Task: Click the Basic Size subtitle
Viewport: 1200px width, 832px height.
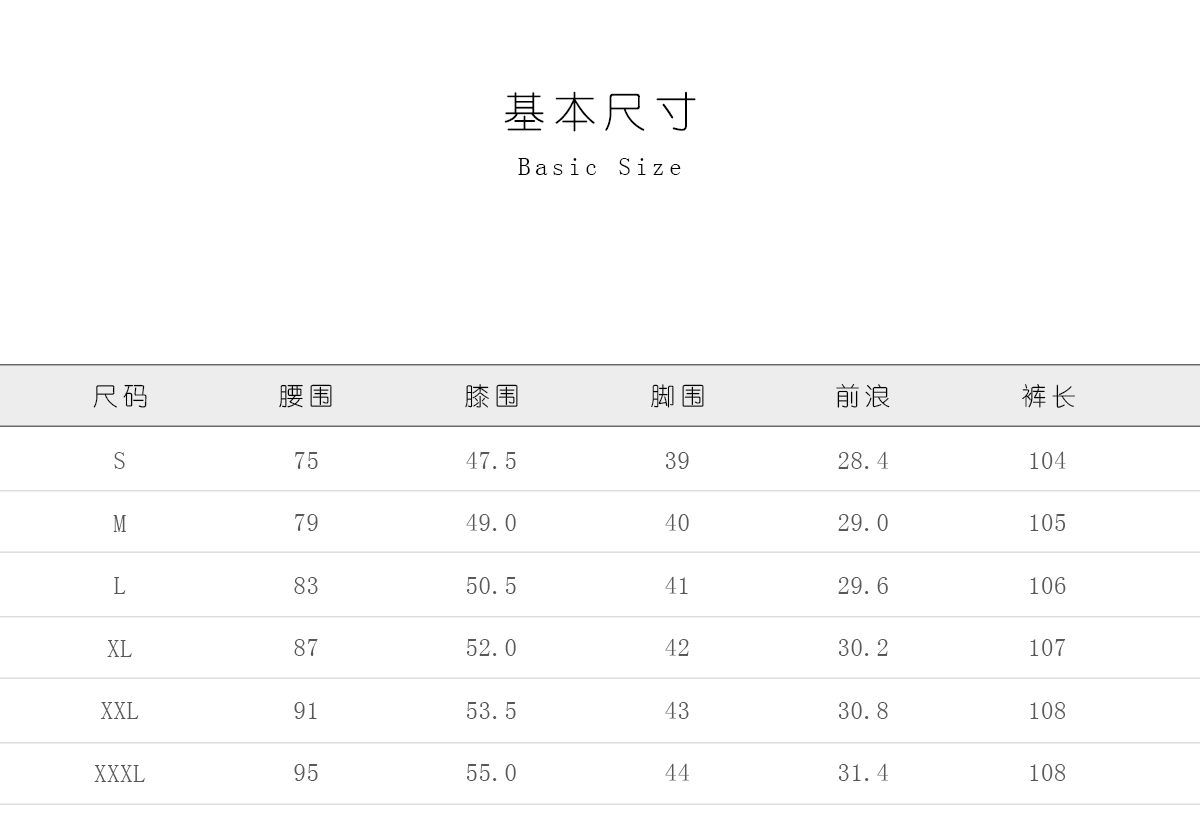Action: click(599, 168)
